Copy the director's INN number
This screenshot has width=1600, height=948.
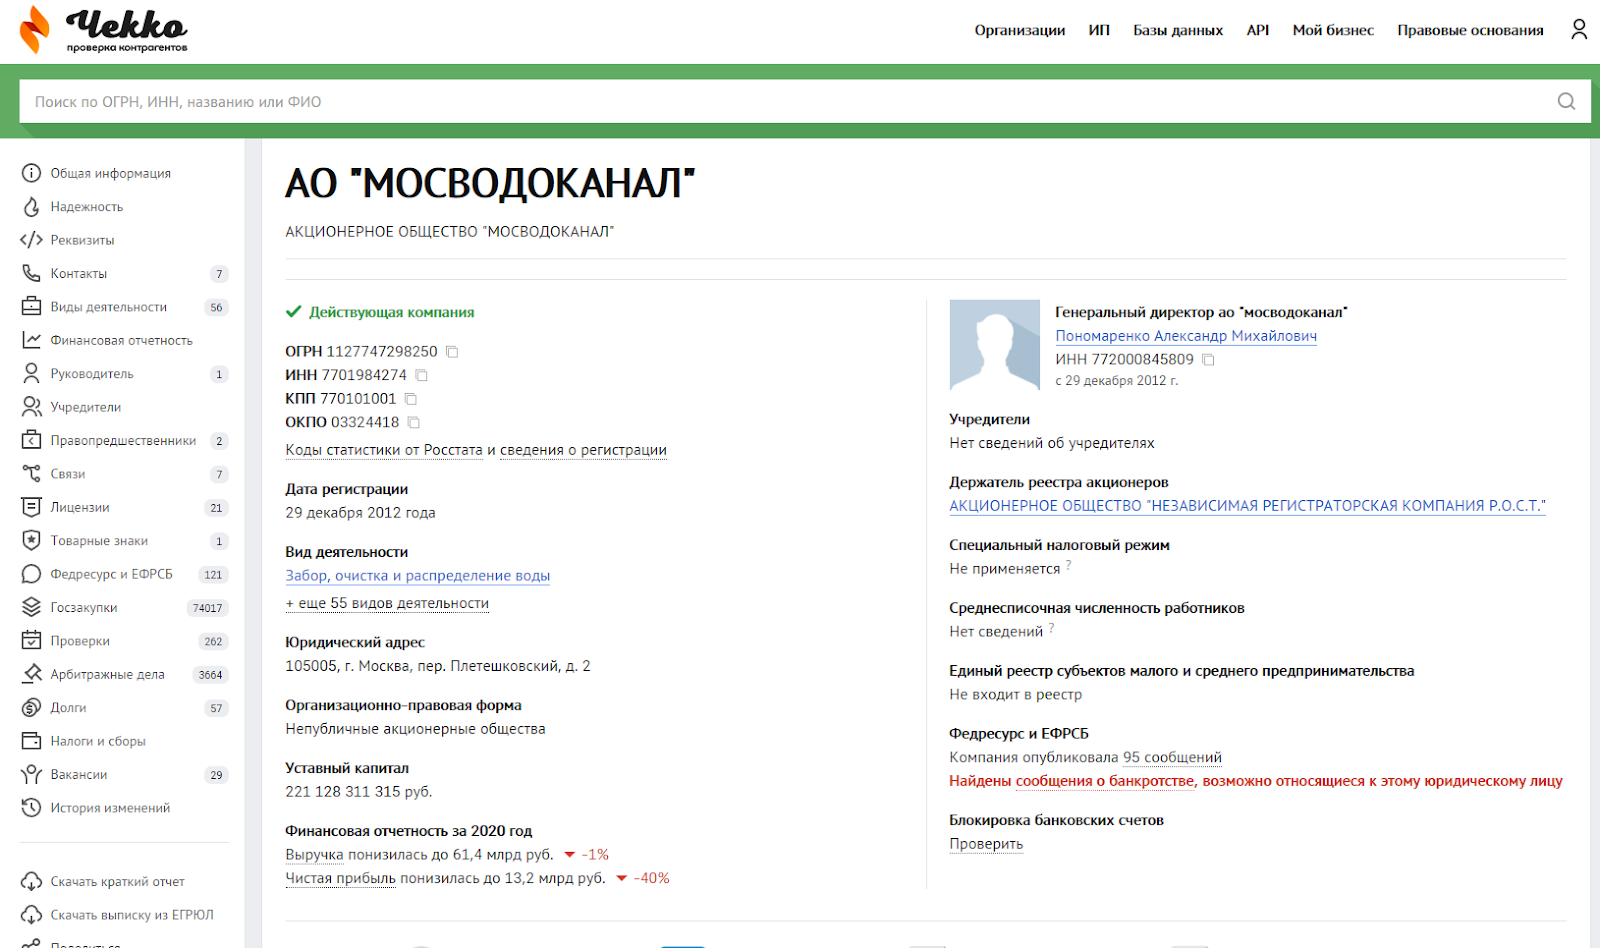(1208, 360)
